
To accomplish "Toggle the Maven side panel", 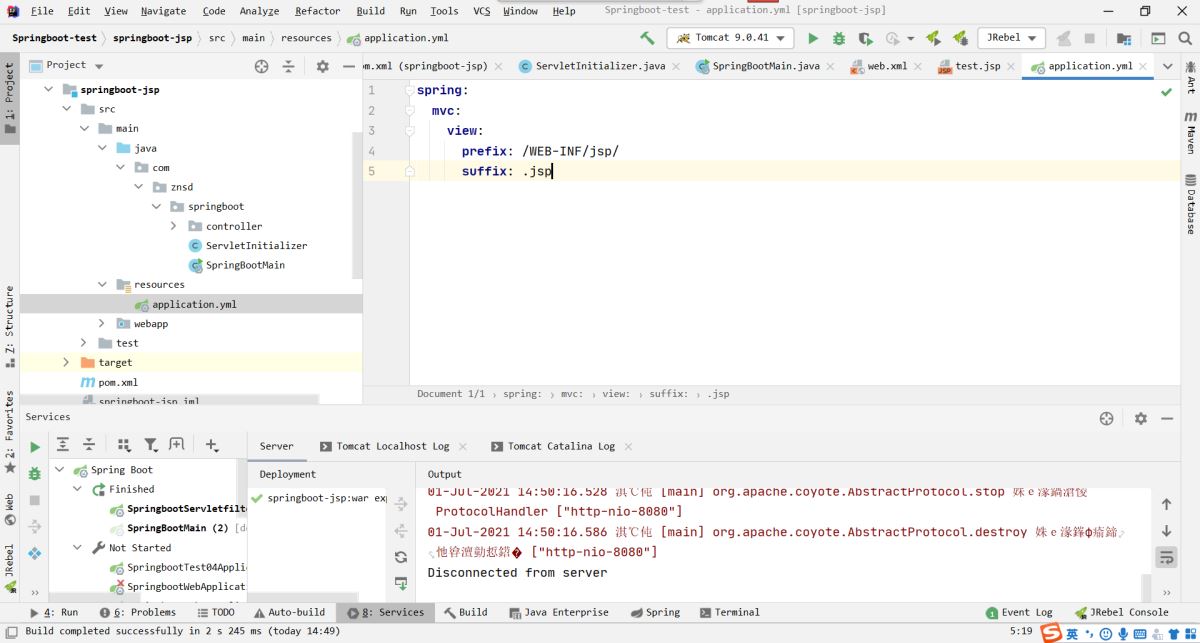I will coord(1191,132).
